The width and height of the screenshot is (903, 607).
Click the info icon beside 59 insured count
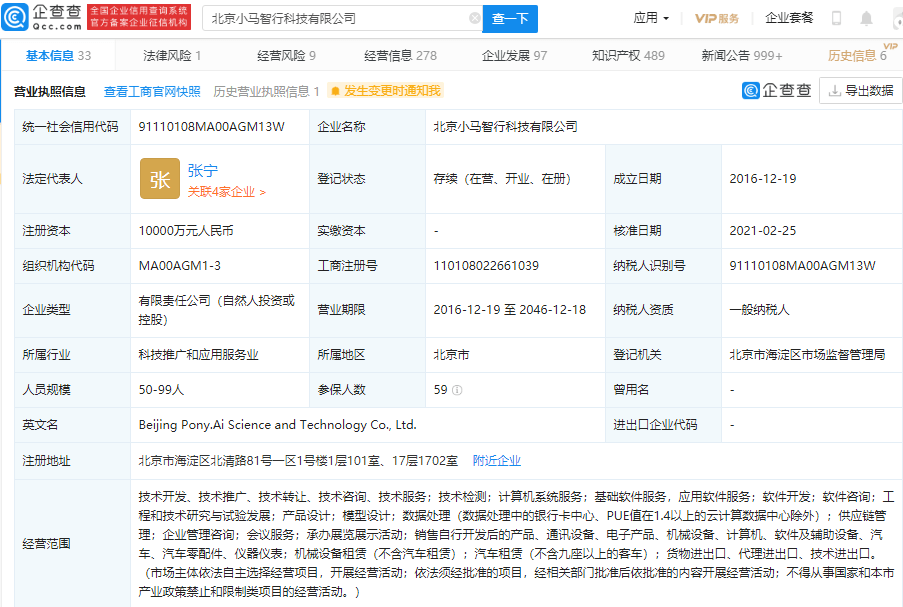(x=457, y=390)
